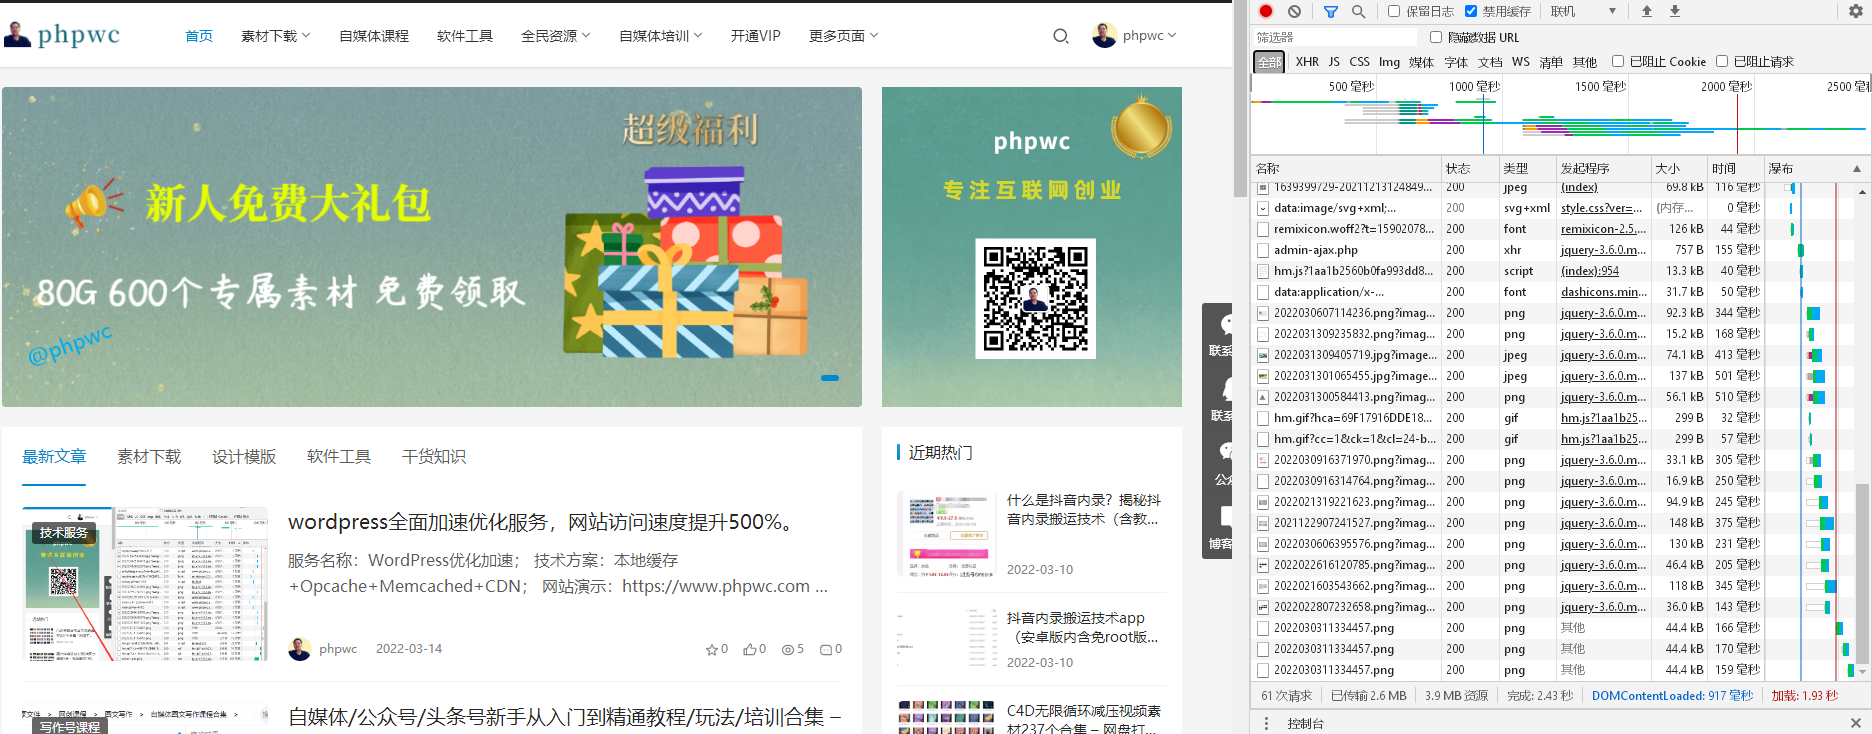Switch to 干货知识 article tab
This screenshot has width=1872, height=734.
pyautogui.click(x=434, y=457)
